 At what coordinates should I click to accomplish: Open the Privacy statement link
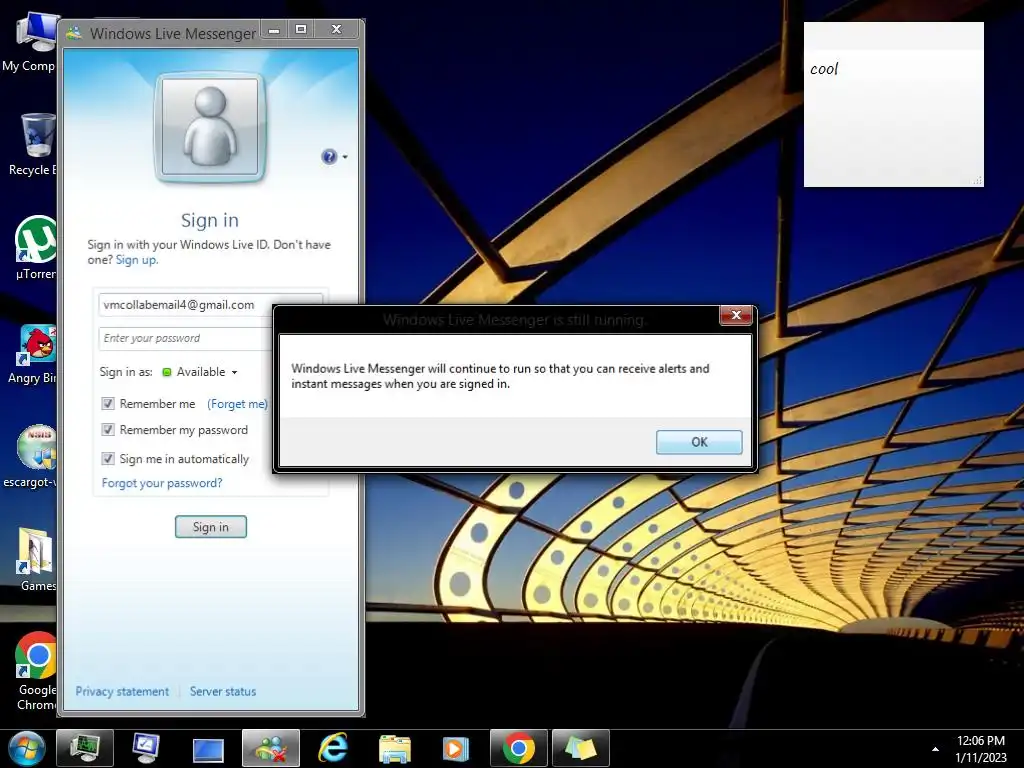pos(122,692)
